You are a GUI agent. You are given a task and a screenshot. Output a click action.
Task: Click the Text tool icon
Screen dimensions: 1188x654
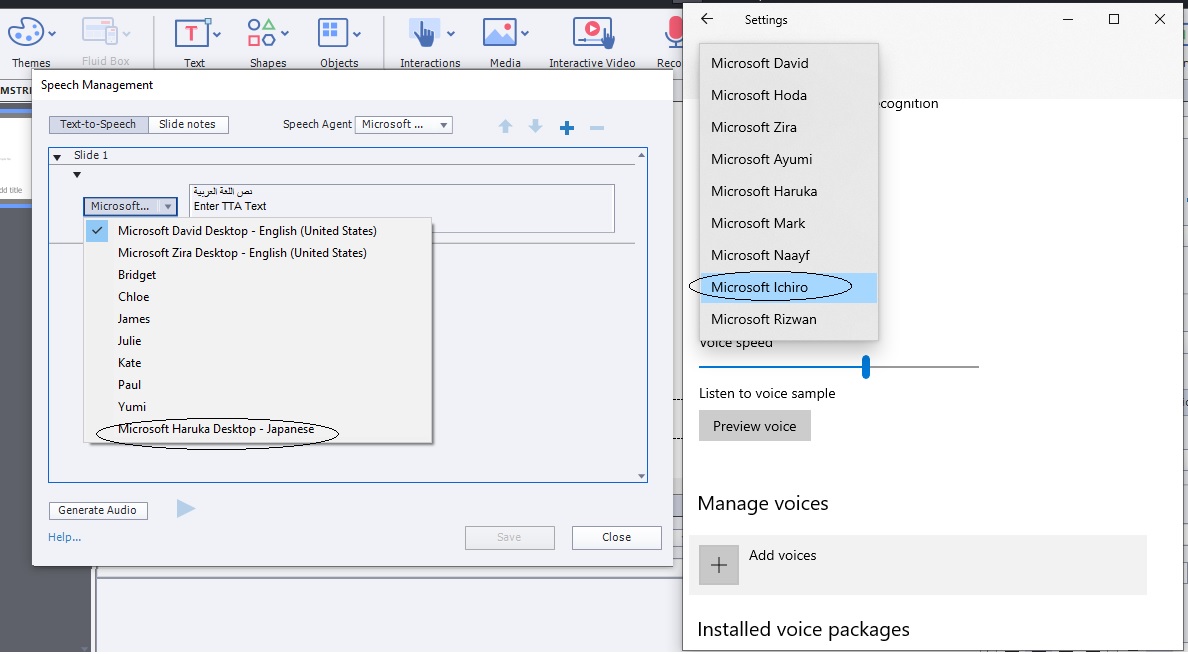pyautogui.click(x=192, y=33)
